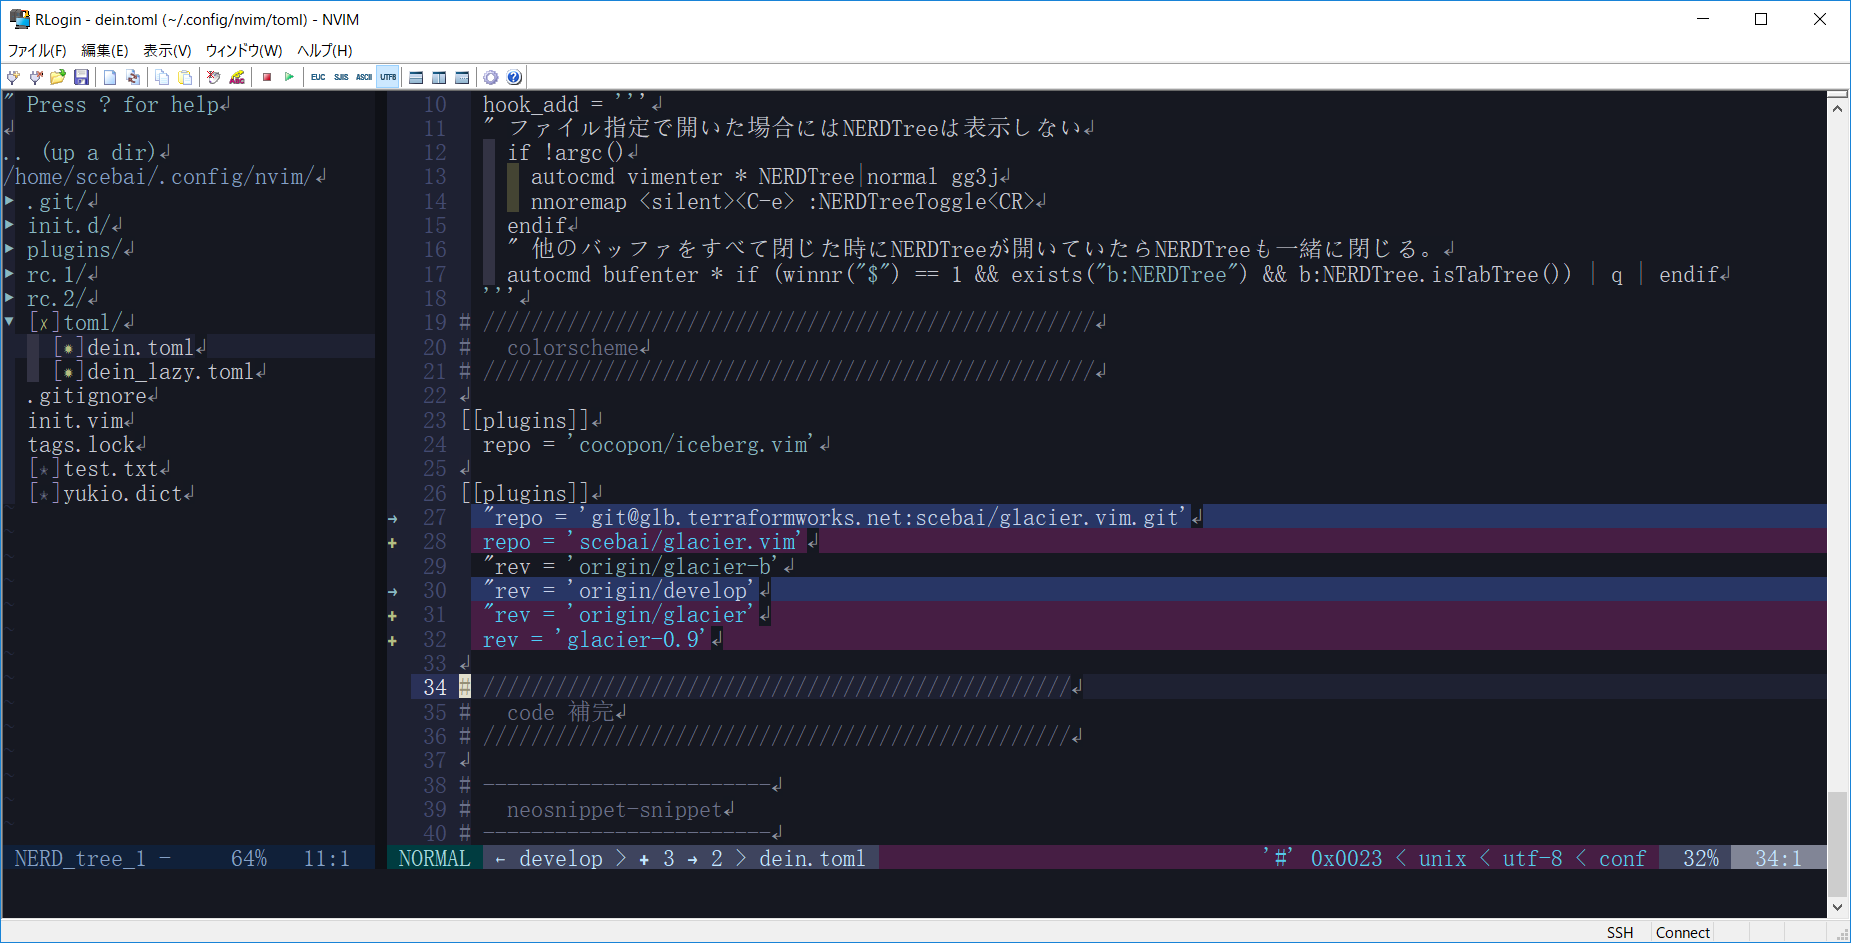Viewport: 1851px width, 943px height.
Task: Click line number 34 in the gutter
Action: point(434,688)
